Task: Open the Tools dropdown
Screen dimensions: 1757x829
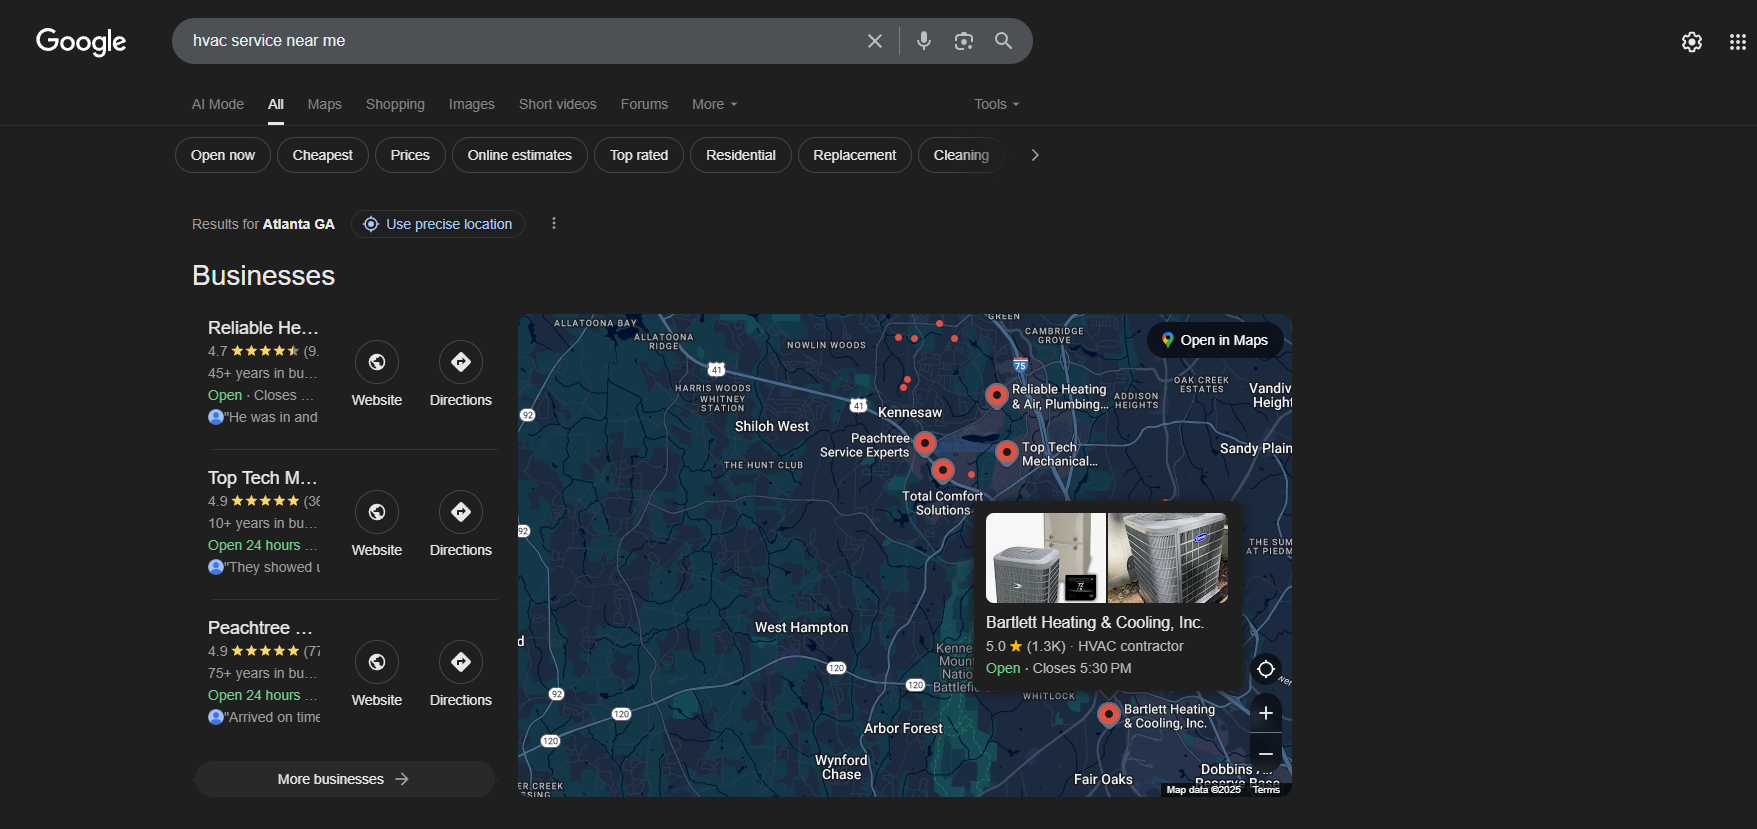Action: 997,104
